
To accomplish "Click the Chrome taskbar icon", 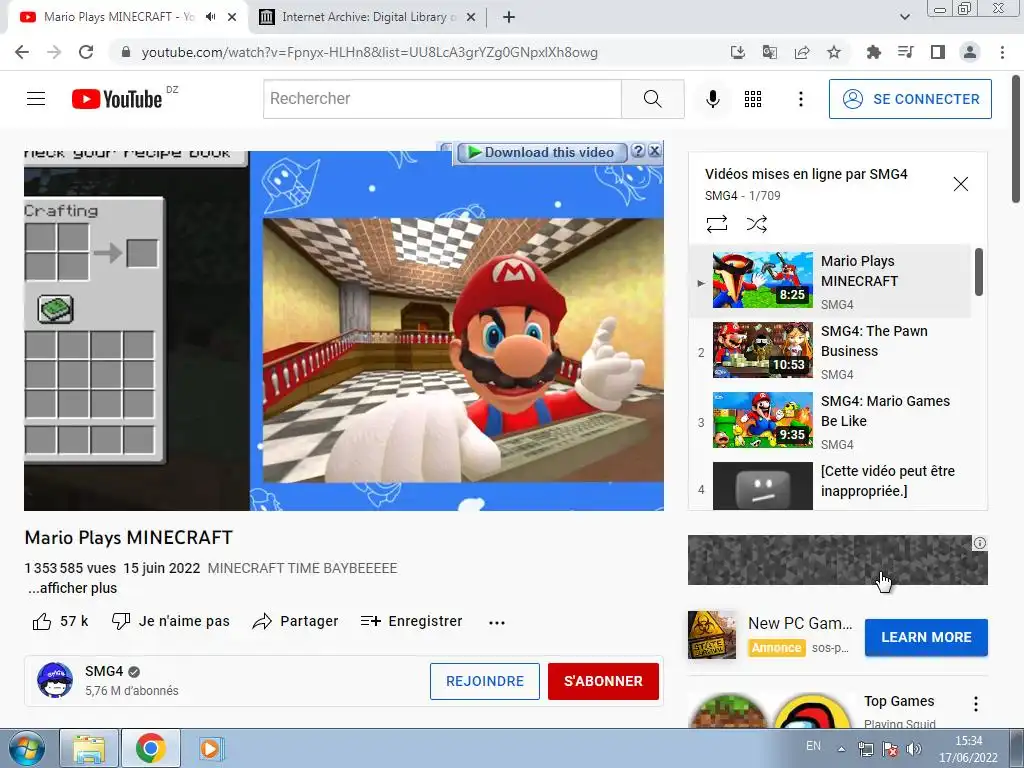I will coord(150,748).
